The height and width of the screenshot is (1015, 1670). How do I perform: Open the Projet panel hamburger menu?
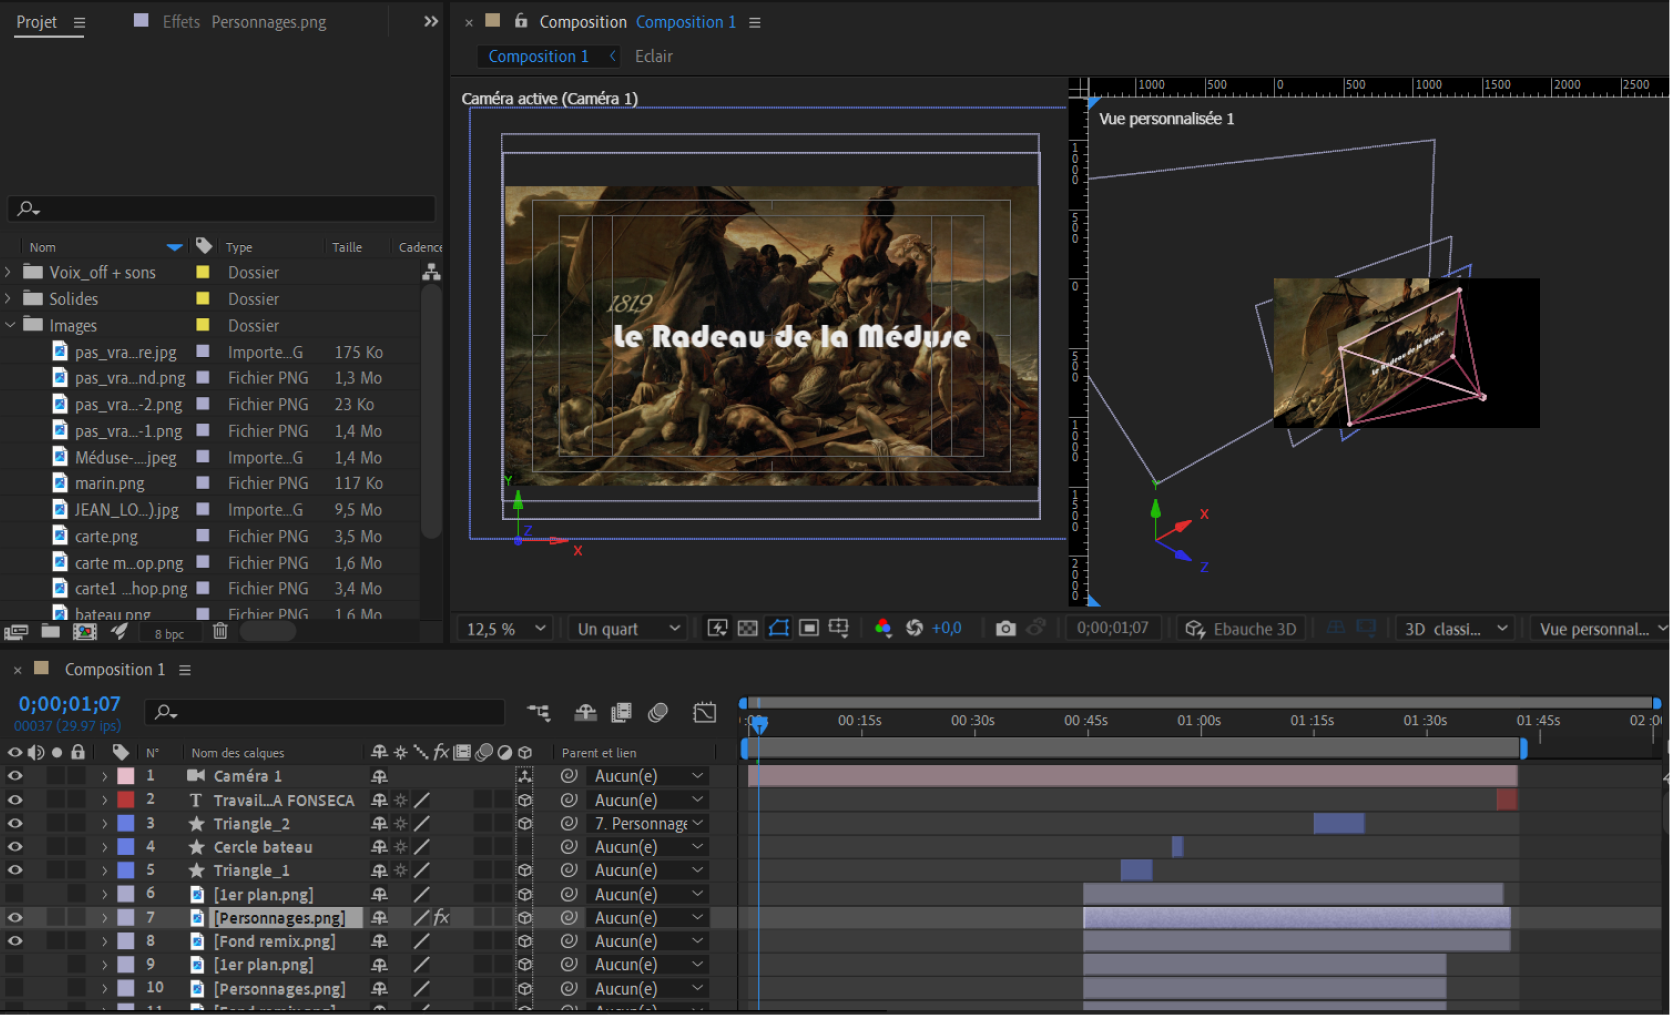pyautogui.click(x=79, y=22)
